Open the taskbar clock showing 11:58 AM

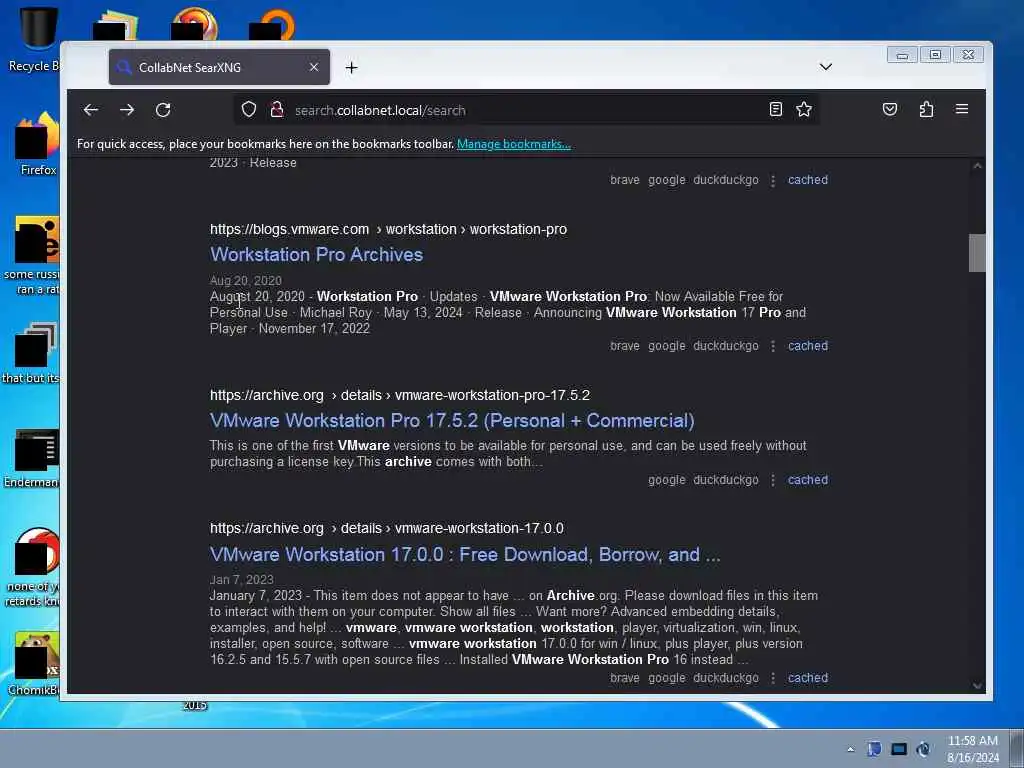pyautogui.click(x=972, y=749)
